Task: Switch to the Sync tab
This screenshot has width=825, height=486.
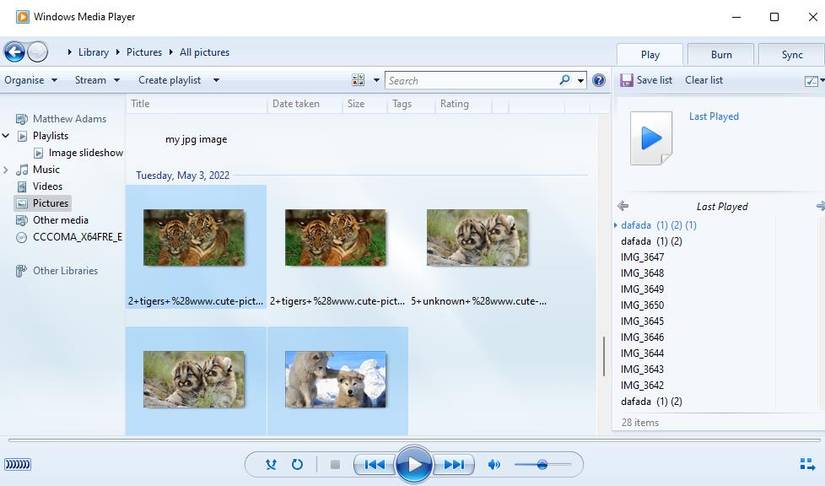Action: point(791,55)
